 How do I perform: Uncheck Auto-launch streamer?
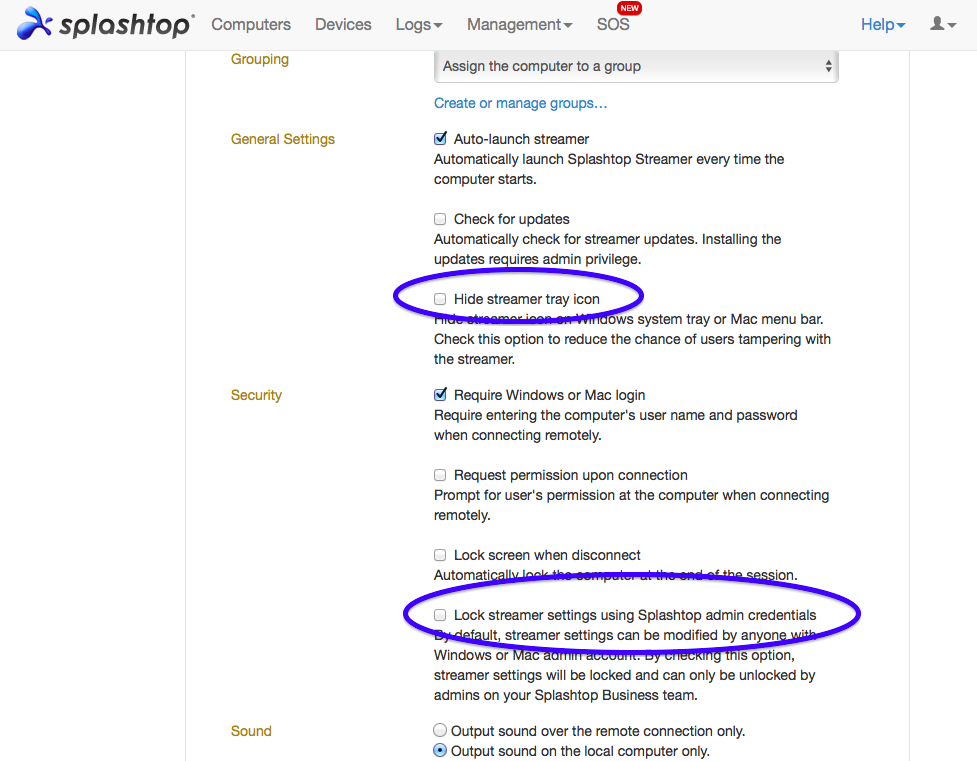point(441,138)
